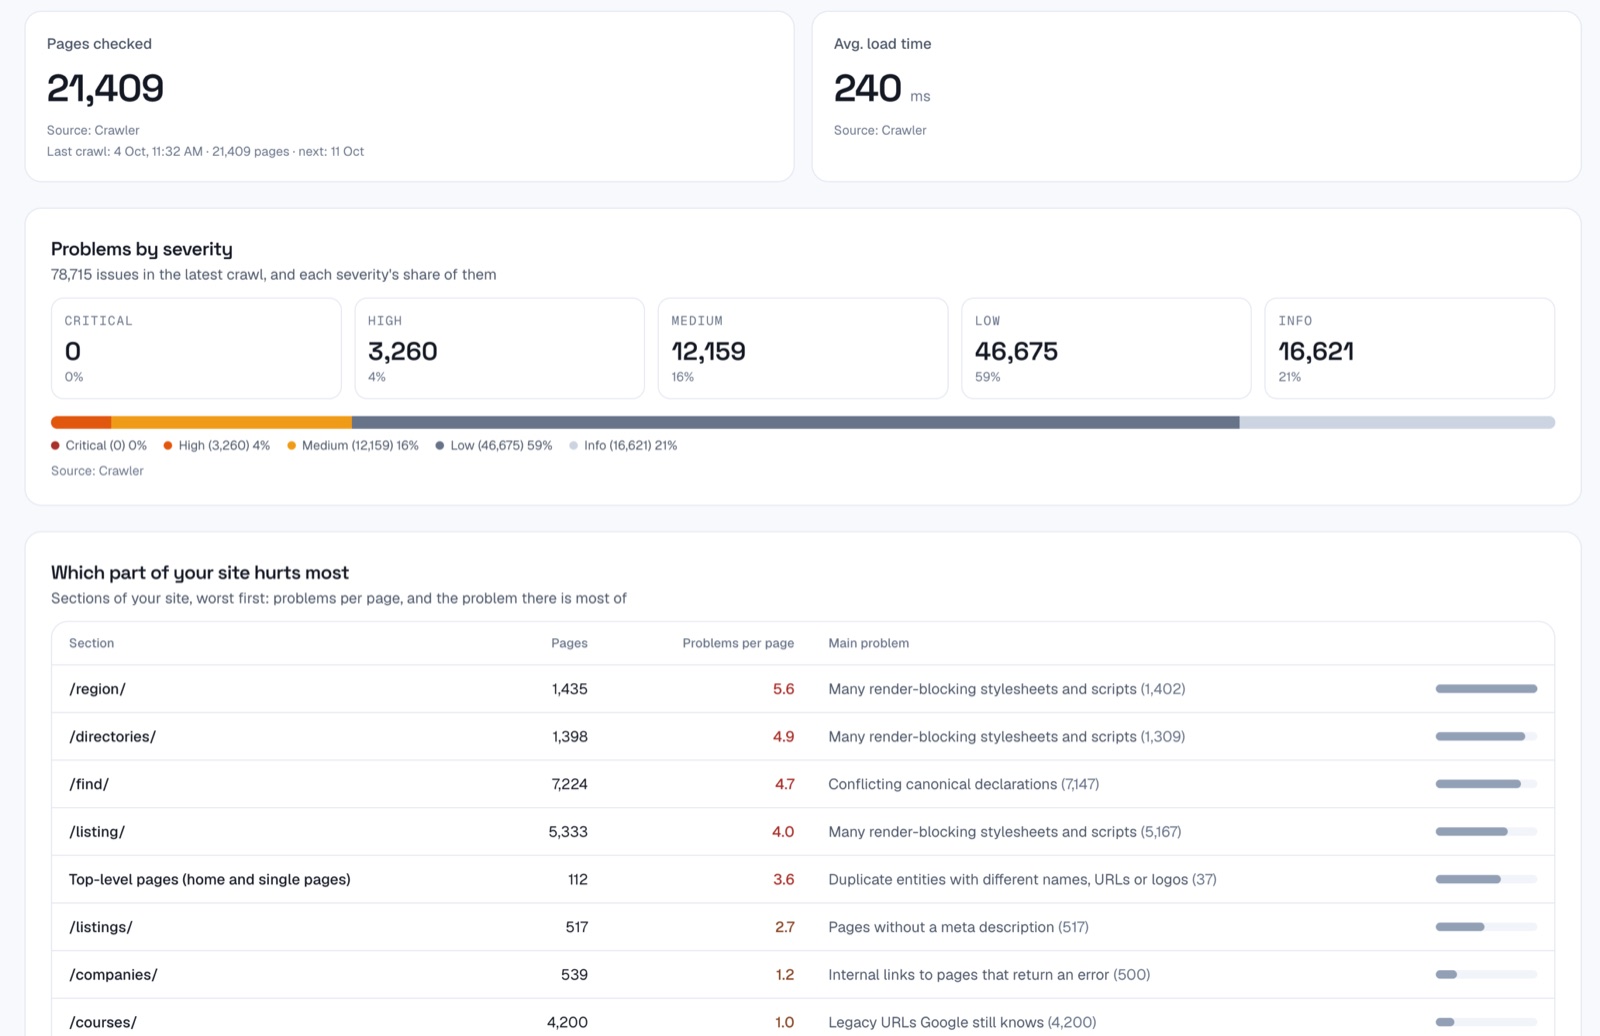Sort by Problems per page column header
This screenshot has width=1600, height=1036.
click(738, 643)
